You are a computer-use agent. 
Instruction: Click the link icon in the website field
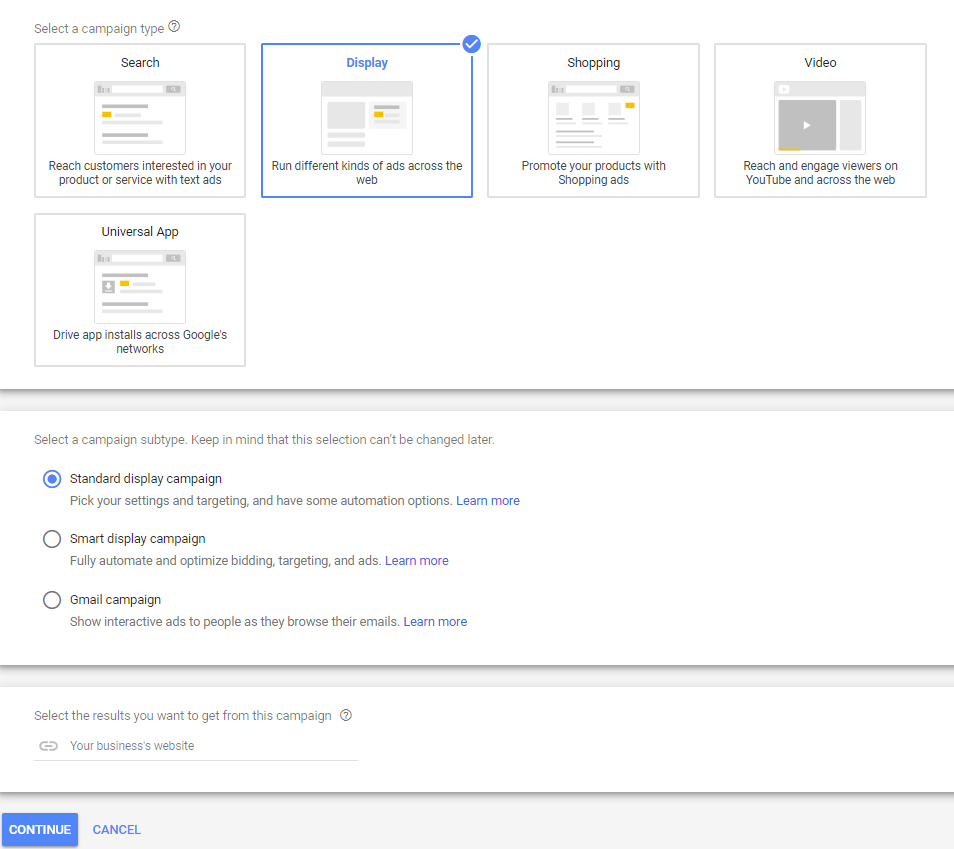pyautogui.click(x=49, y=745)
